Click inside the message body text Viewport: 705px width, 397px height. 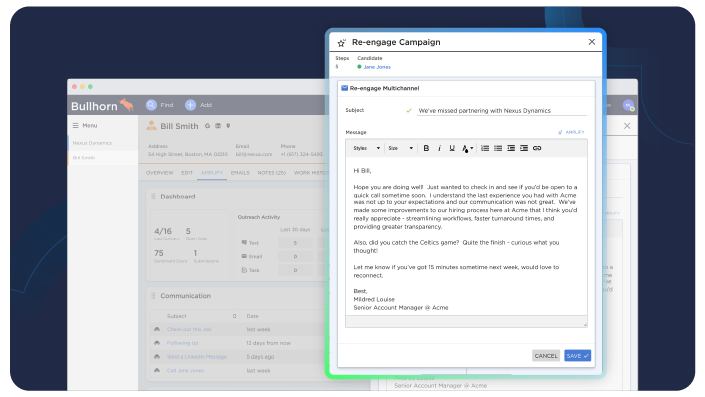(x=466, y=236)
